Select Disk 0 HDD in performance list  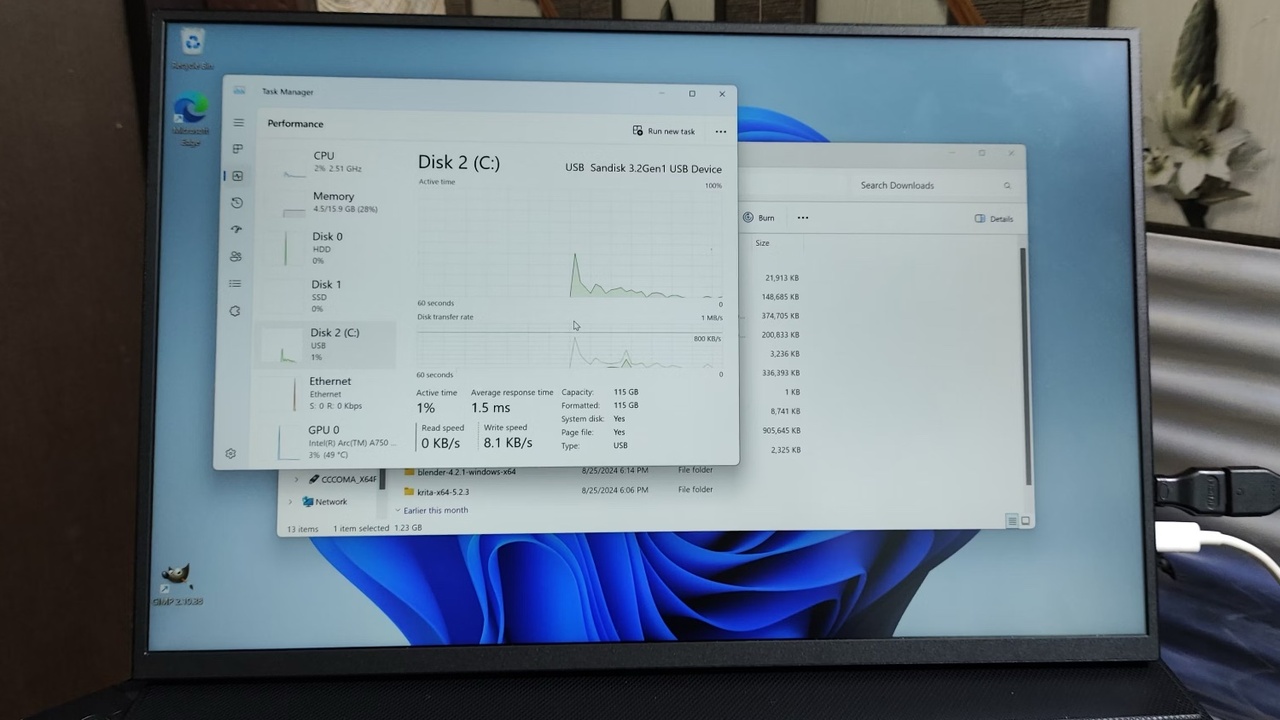point(328,249)
